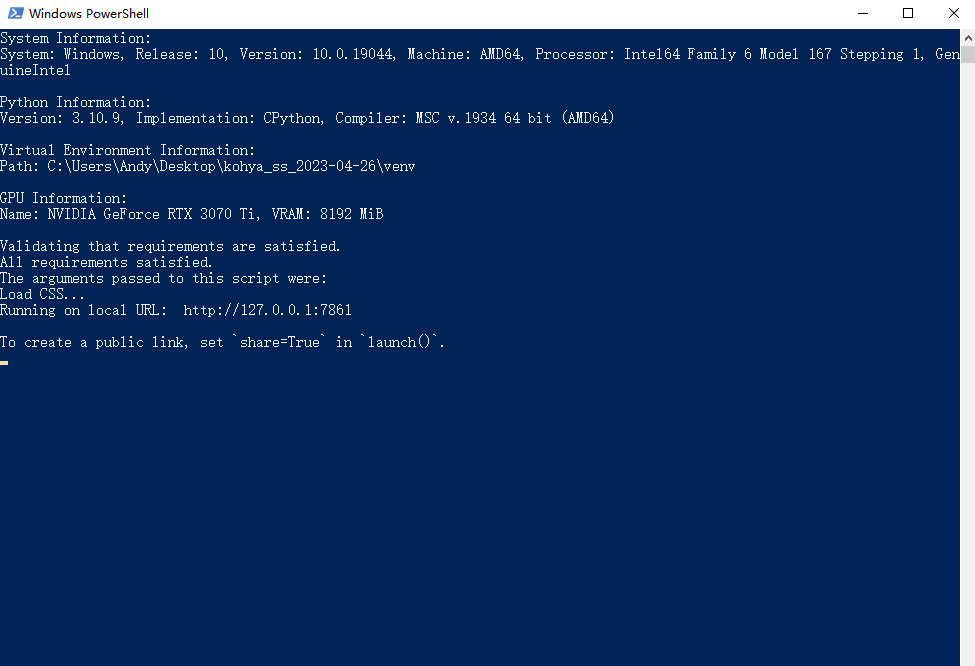975x666 pixels.
Task: Click the kohya_ss venv path text
Action: click(x=231, y=166)
